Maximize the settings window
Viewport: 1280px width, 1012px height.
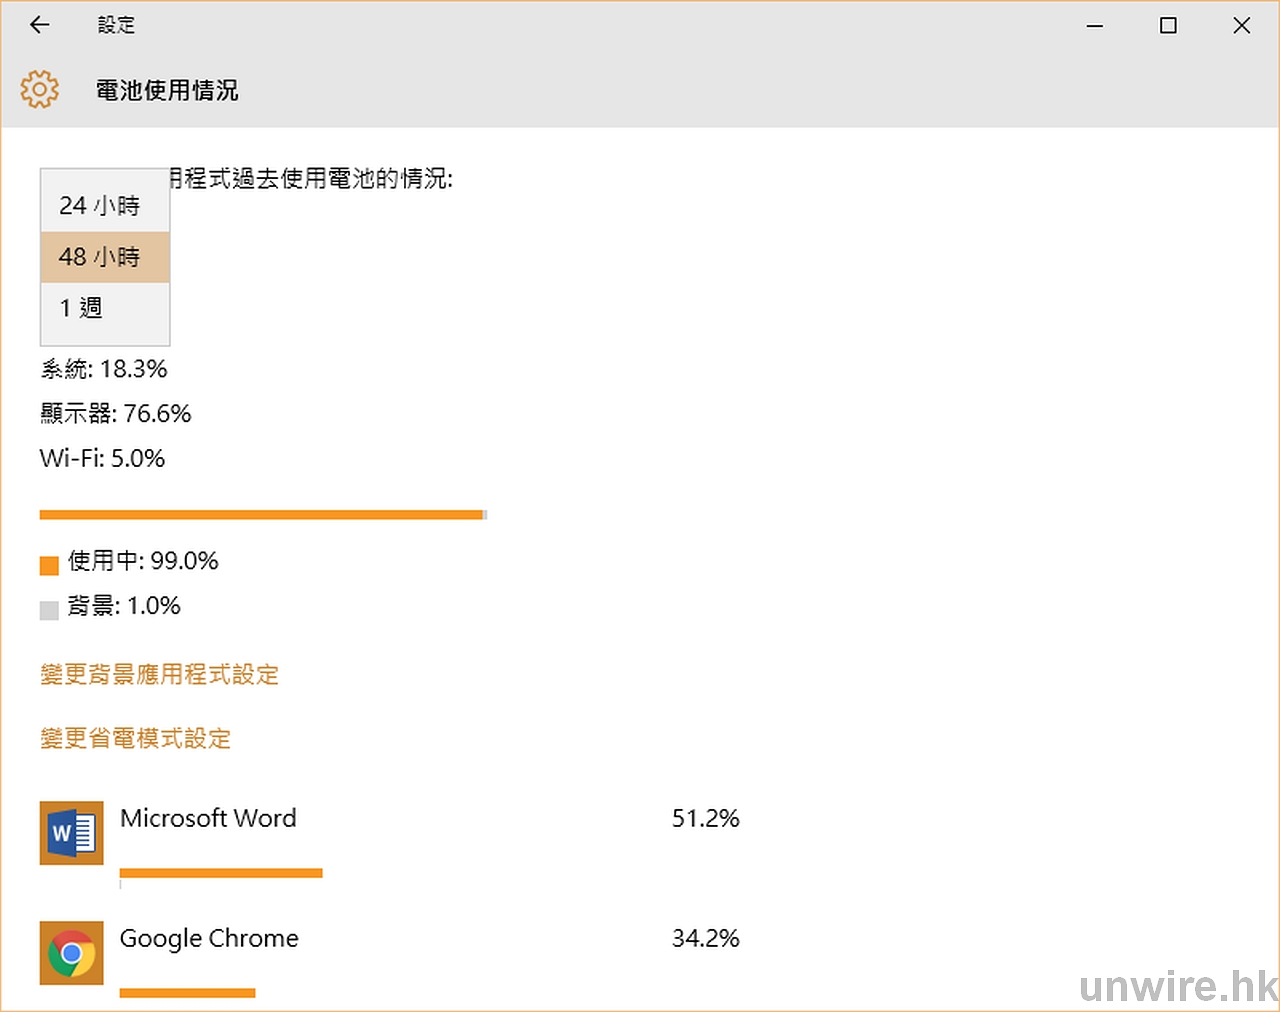point(1168,26)
